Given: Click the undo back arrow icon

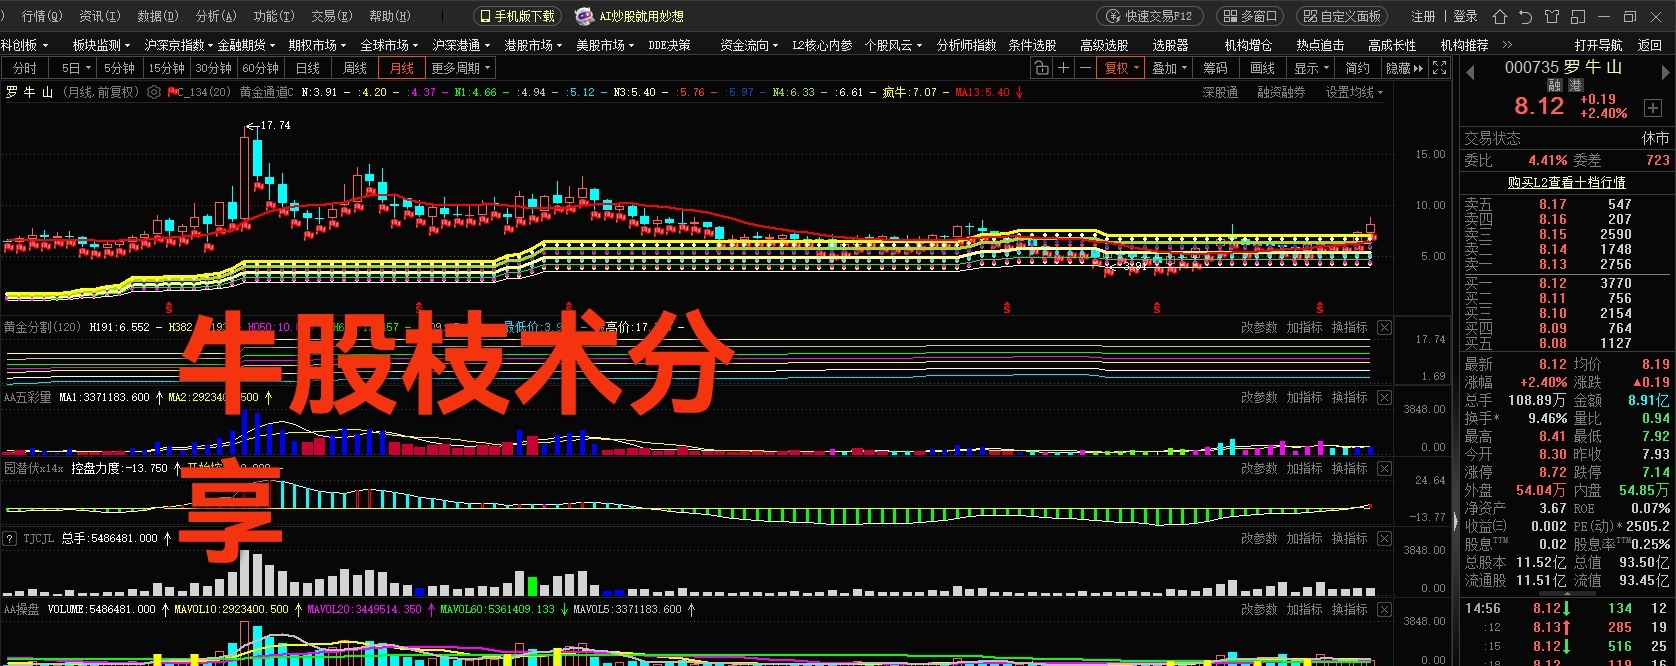Looking at the screenshot, I should coord(1525,16).
